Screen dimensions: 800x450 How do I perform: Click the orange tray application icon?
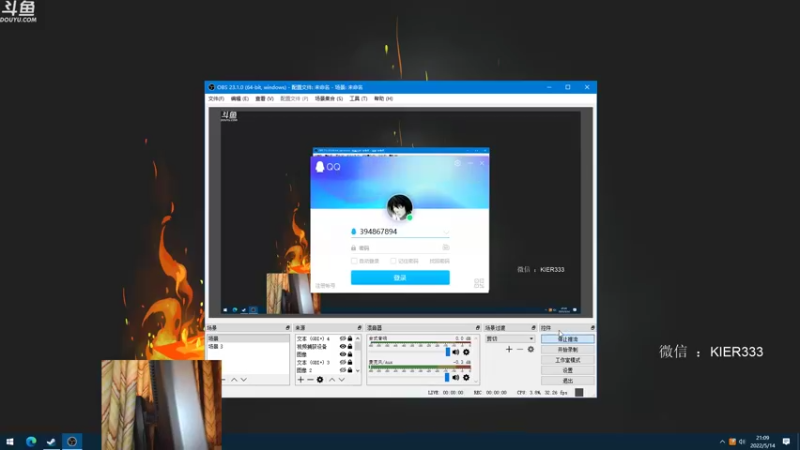click(732, 441)
